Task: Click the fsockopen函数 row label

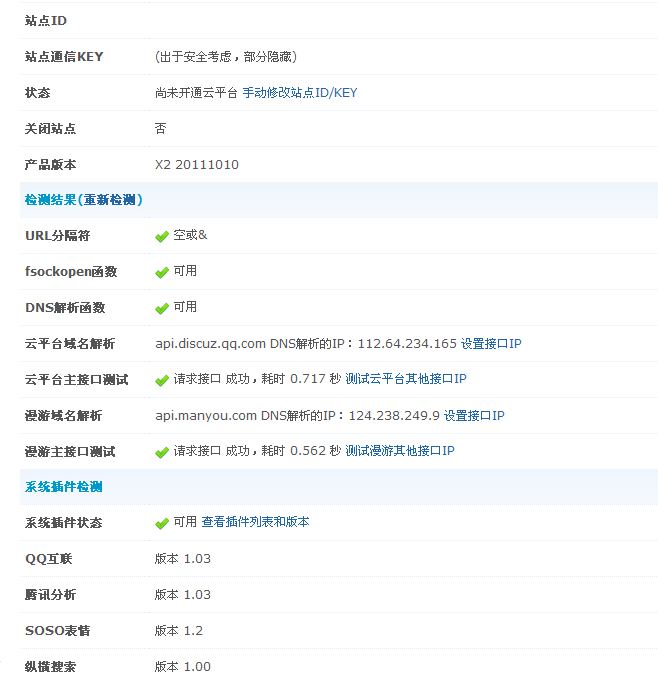Action: (x=71, y=272)
